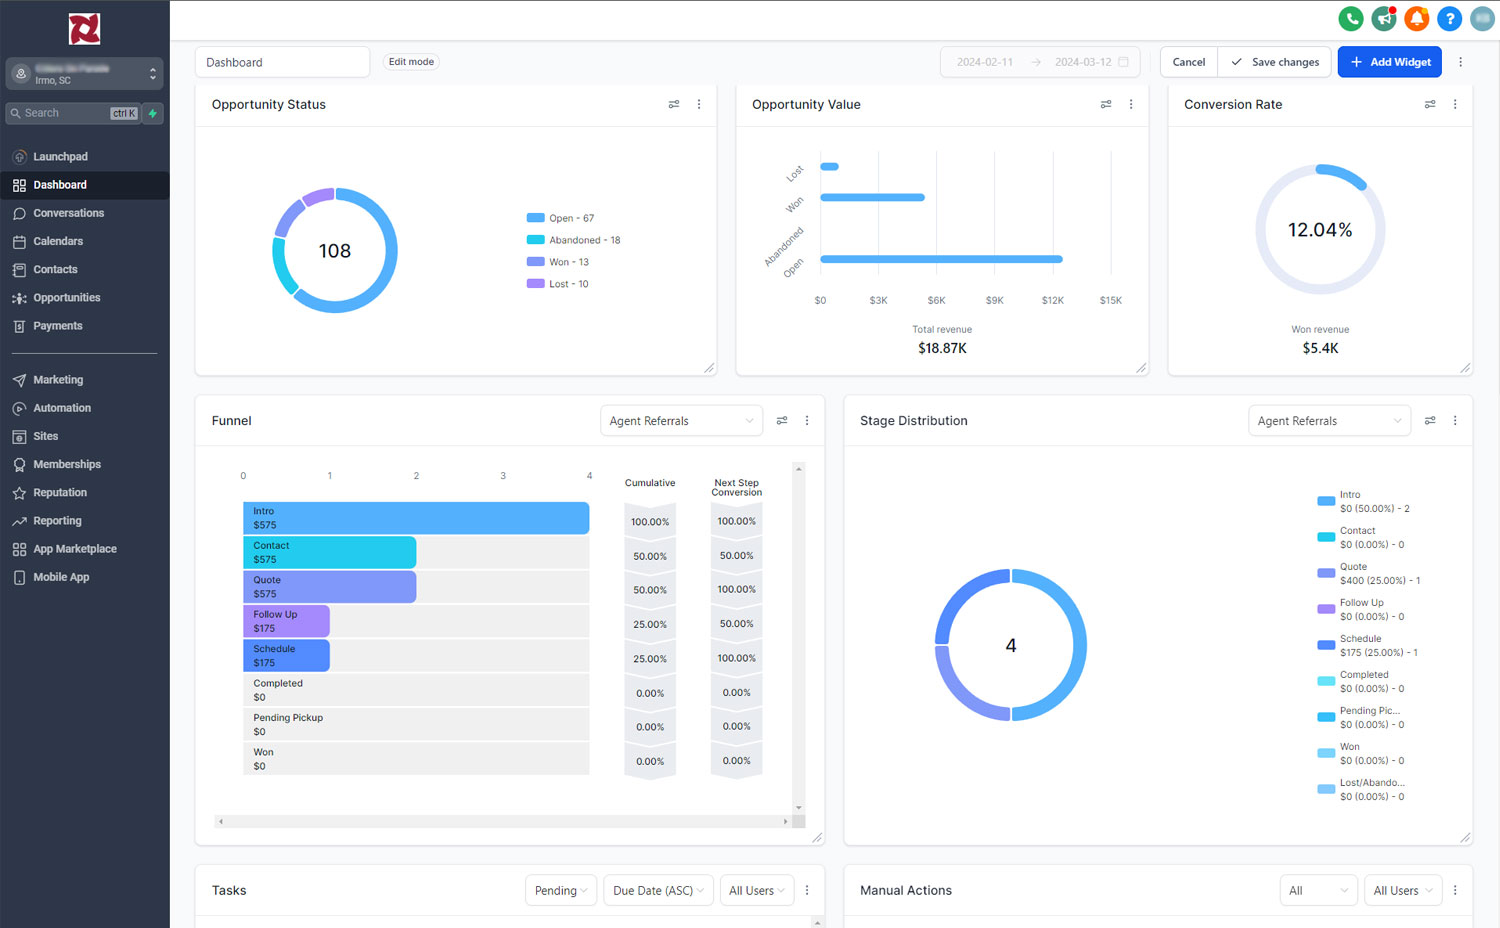
Task: Open Opportunity Status widget options menu
Action: pyautogui.click(x=699, y=104)
